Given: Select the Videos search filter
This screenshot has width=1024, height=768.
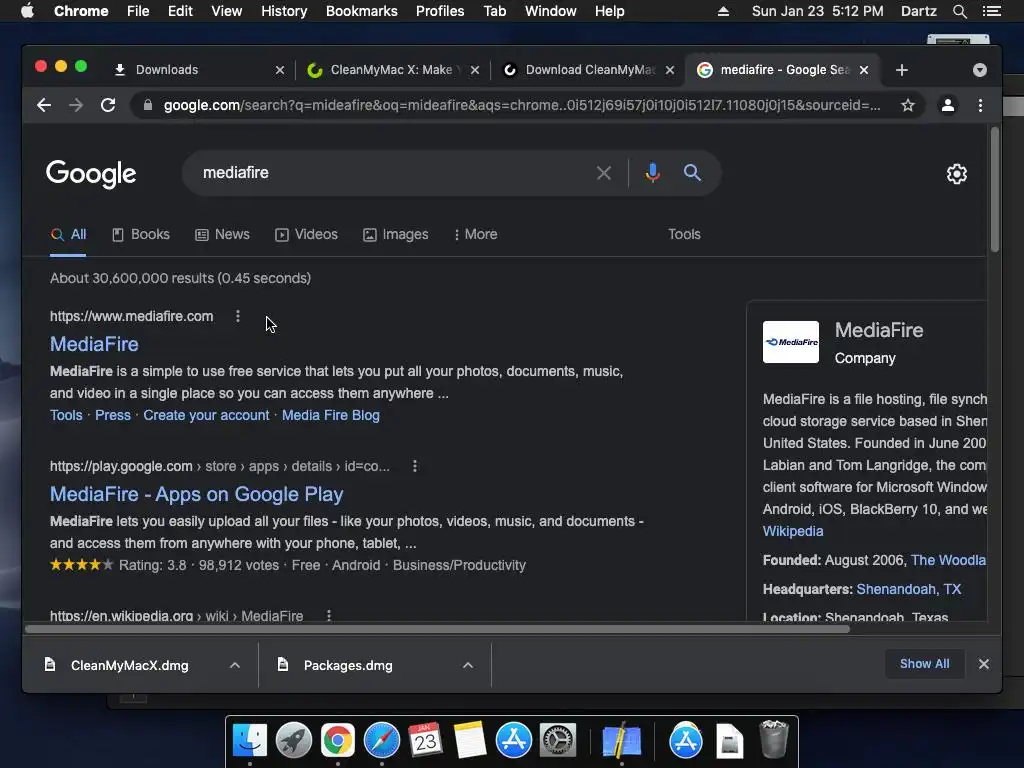Looking at the screenshot, I should coord(306,234).
